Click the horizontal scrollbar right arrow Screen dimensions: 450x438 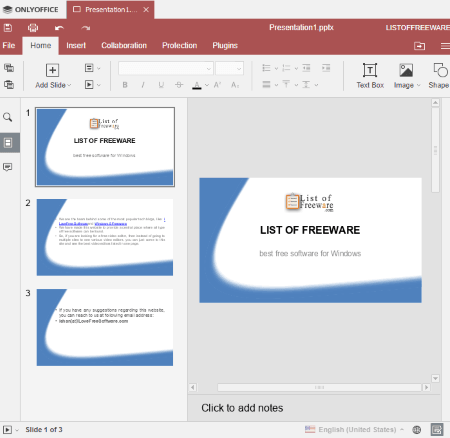tap(426, 387)
